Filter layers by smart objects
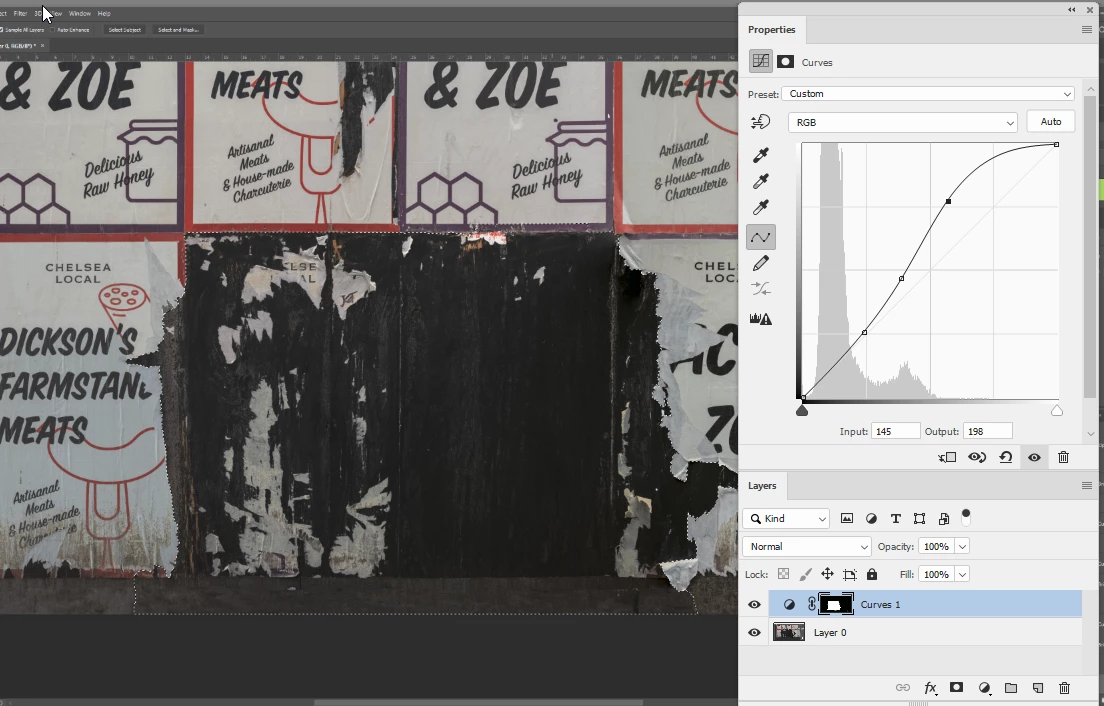 (x=944, y=519)
